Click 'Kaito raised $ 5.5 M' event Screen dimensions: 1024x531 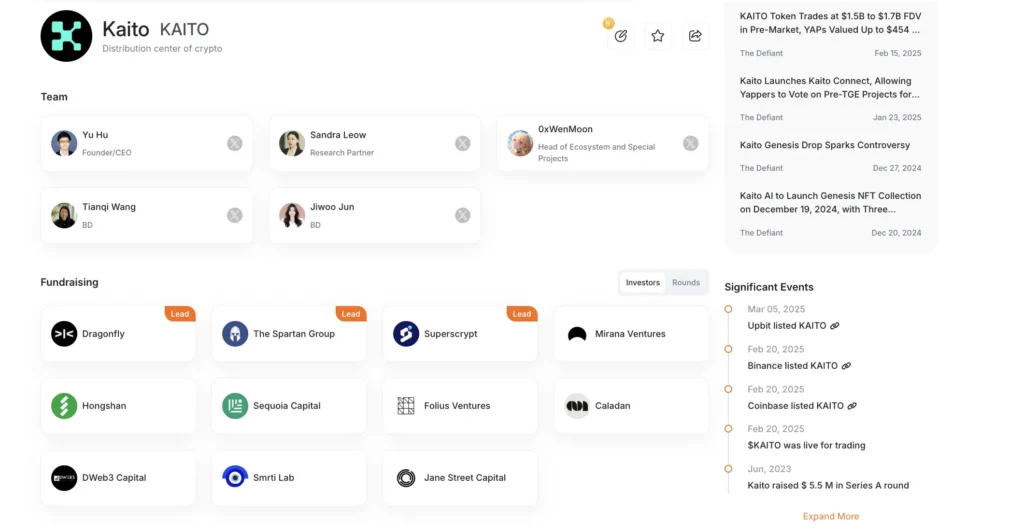point(828,485)
